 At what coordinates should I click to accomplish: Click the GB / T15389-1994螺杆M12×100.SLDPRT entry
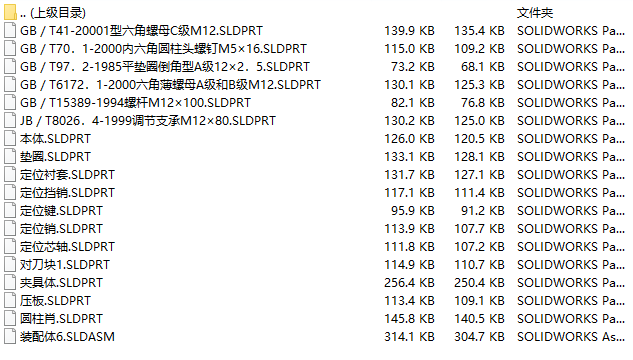[x=135, y=103]
